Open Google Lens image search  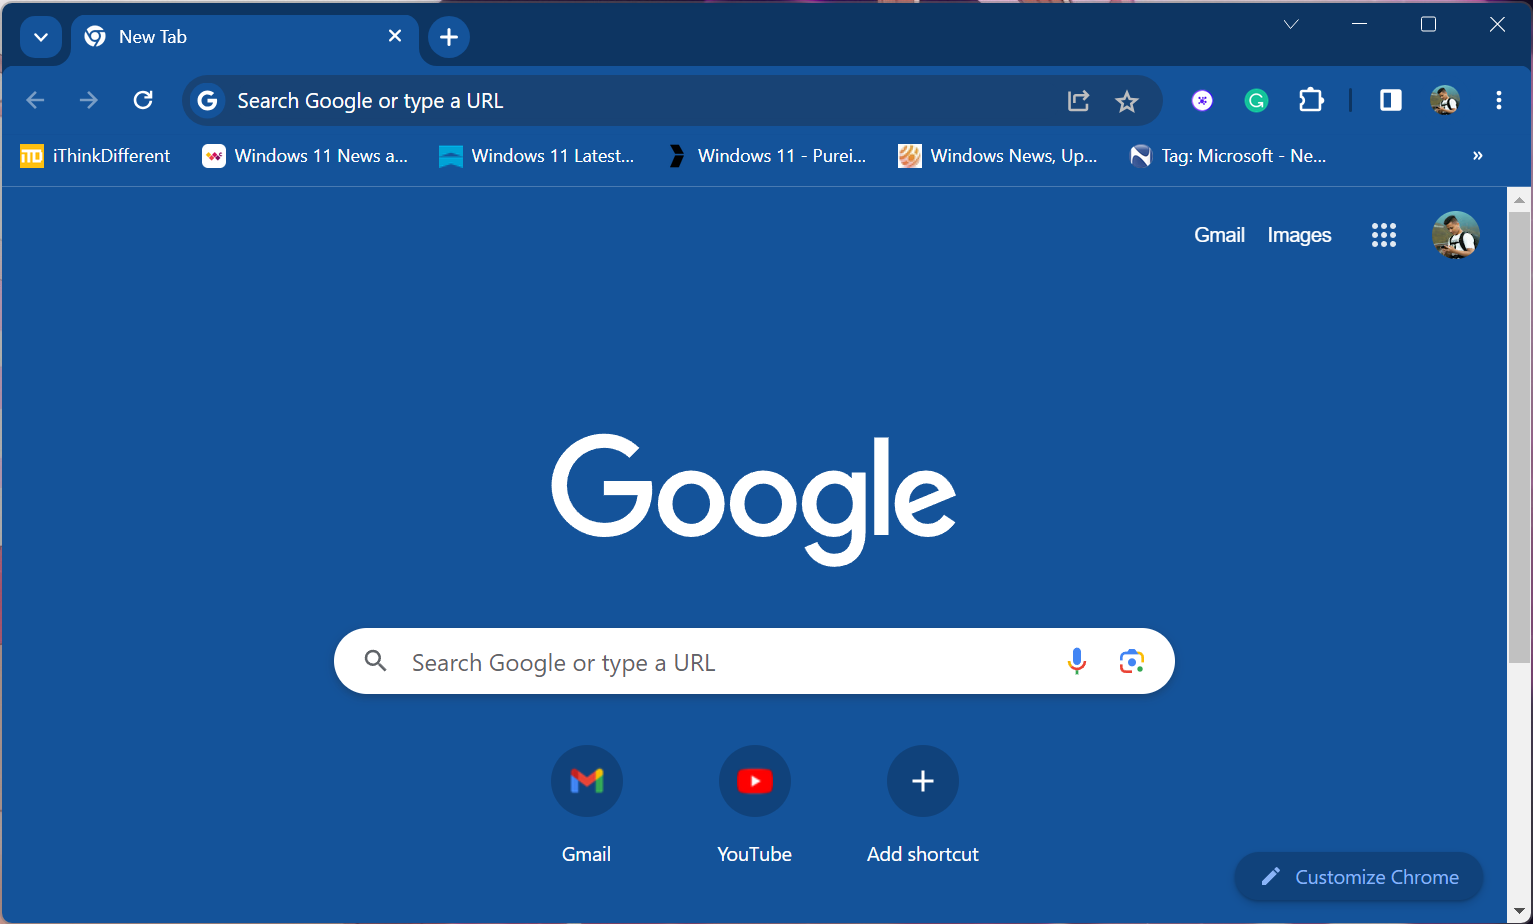click(x=1131, y=661)
